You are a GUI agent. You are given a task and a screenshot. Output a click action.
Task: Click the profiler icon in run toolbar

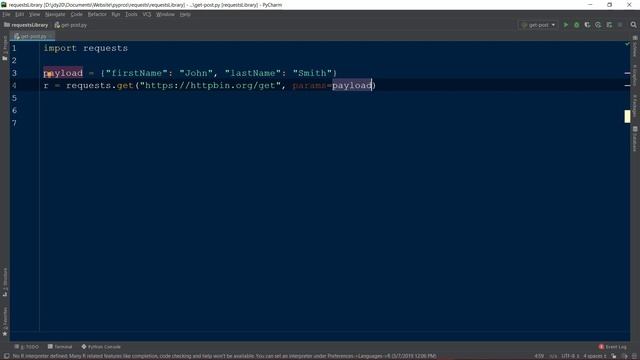click(x=598, y=25)
